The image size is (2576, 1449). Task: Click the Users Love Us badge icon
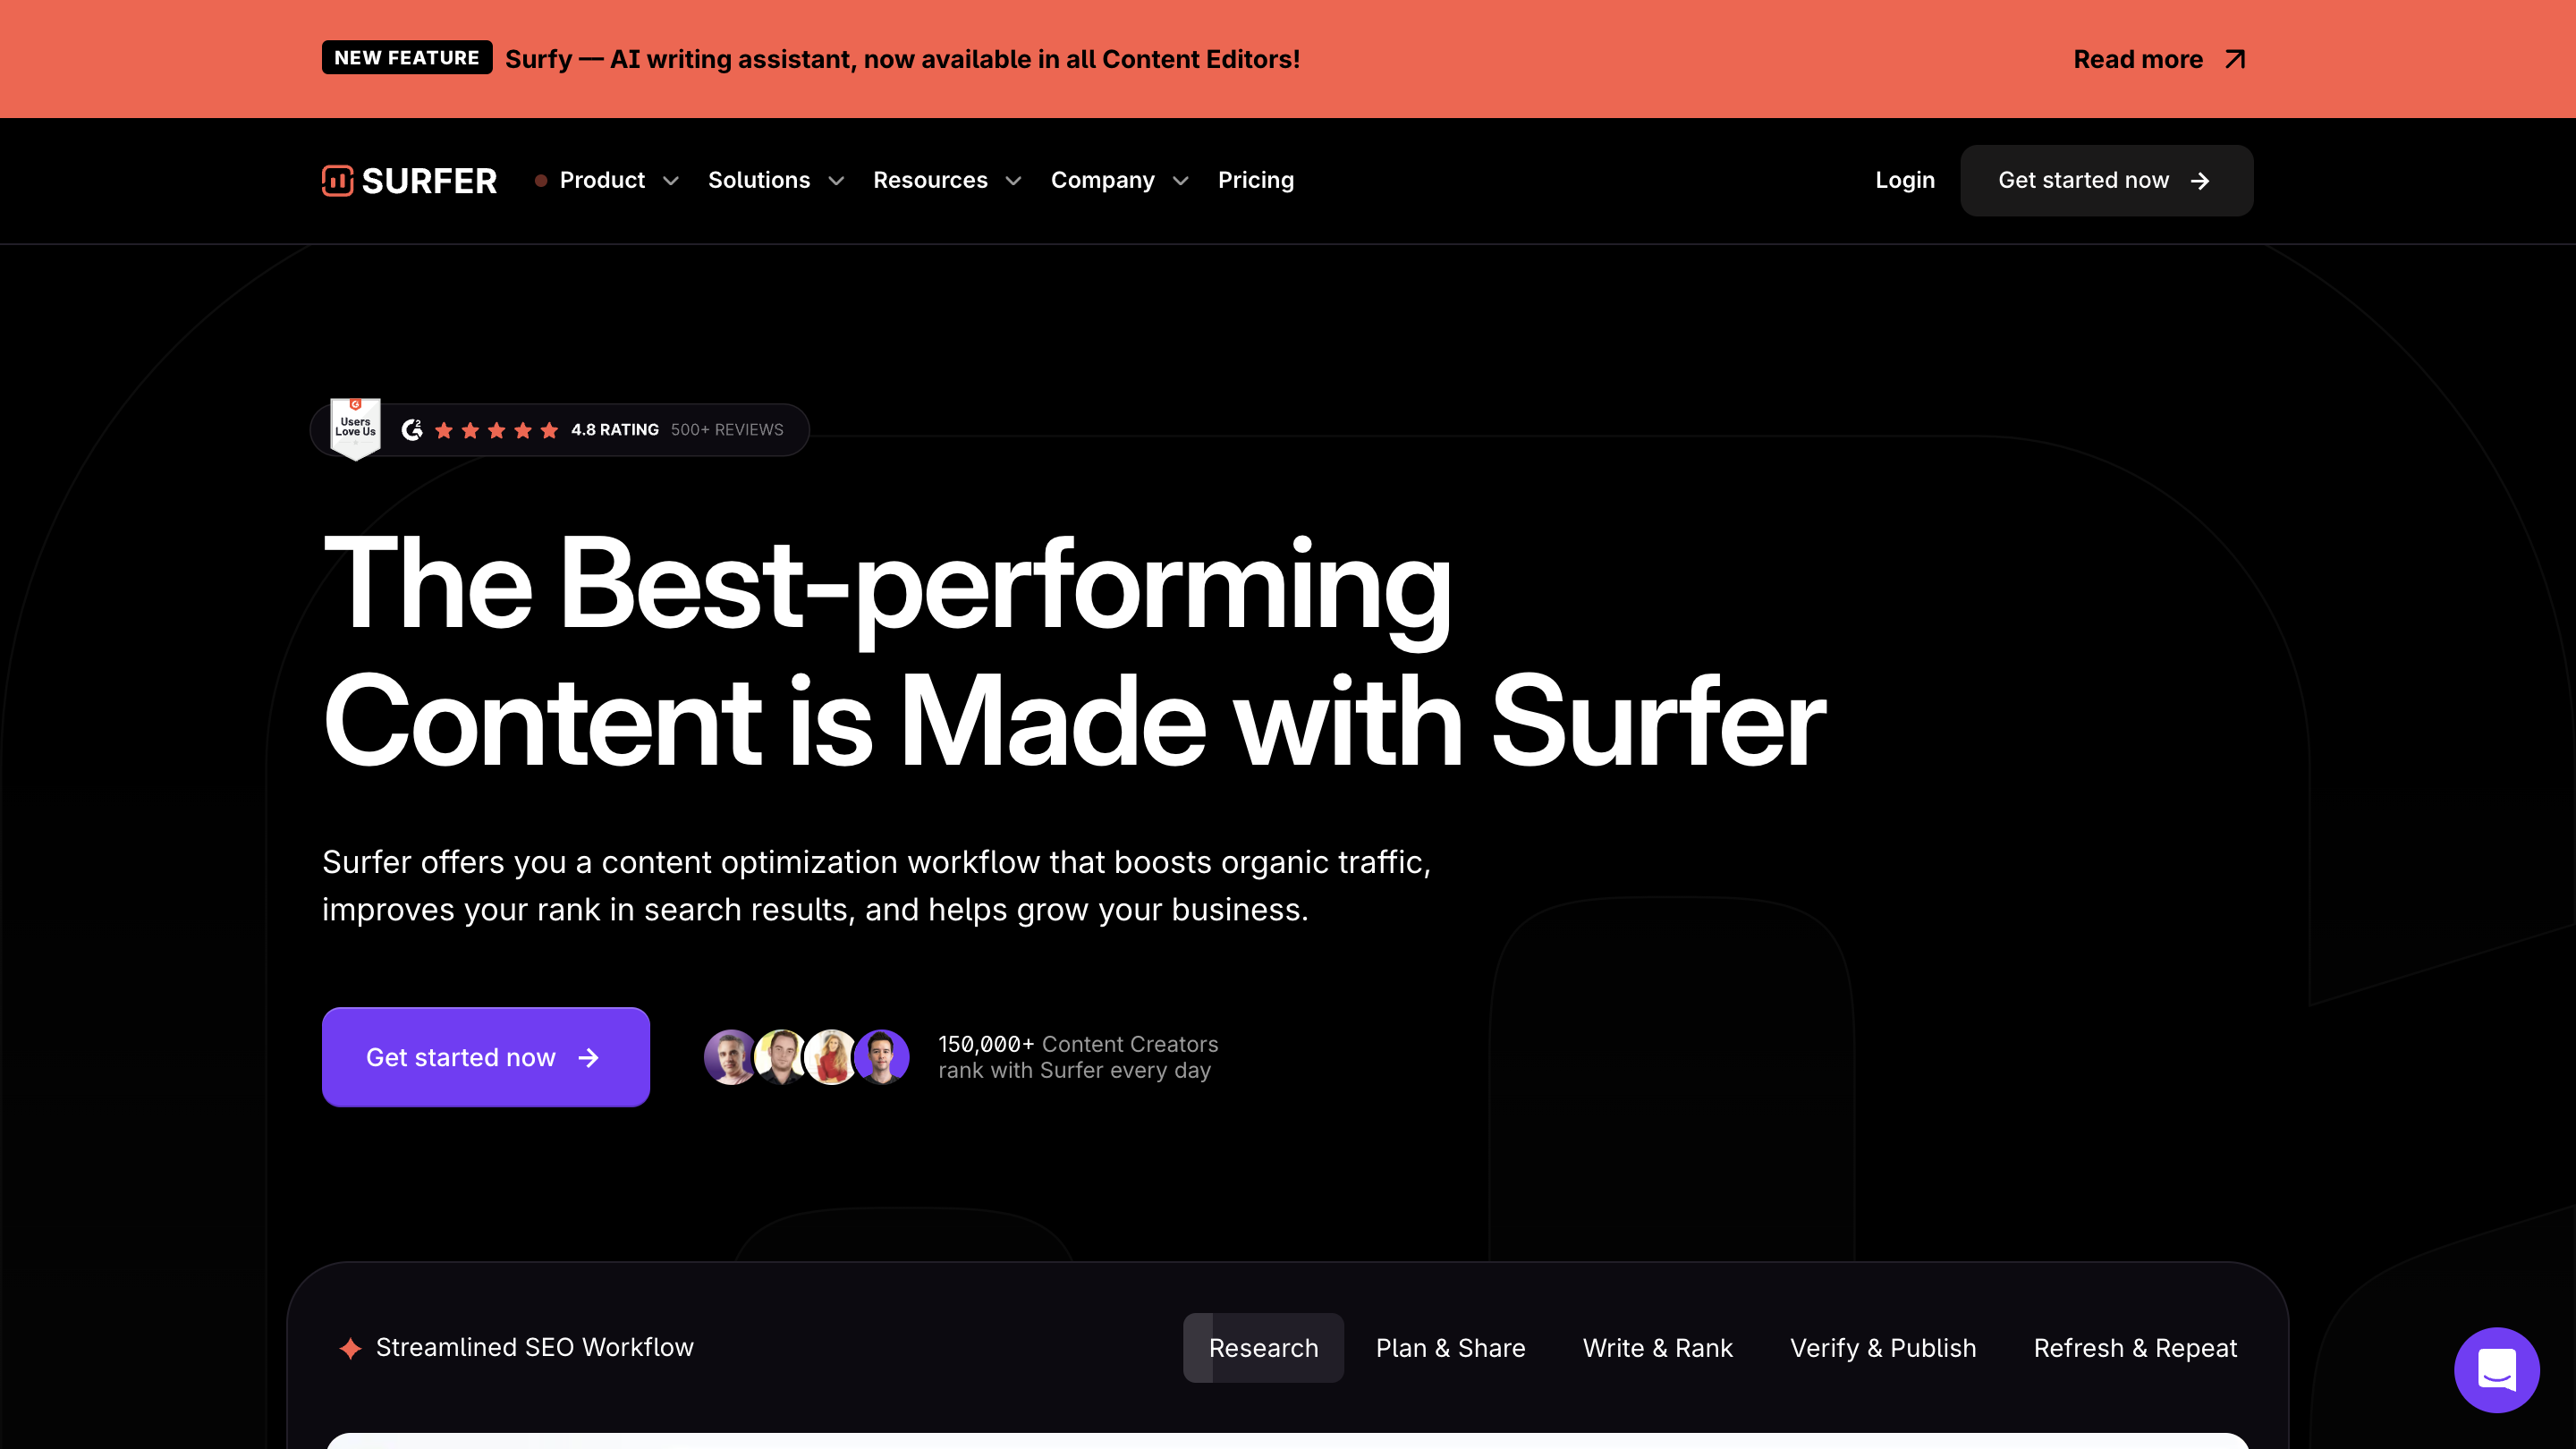click(352, 427)
